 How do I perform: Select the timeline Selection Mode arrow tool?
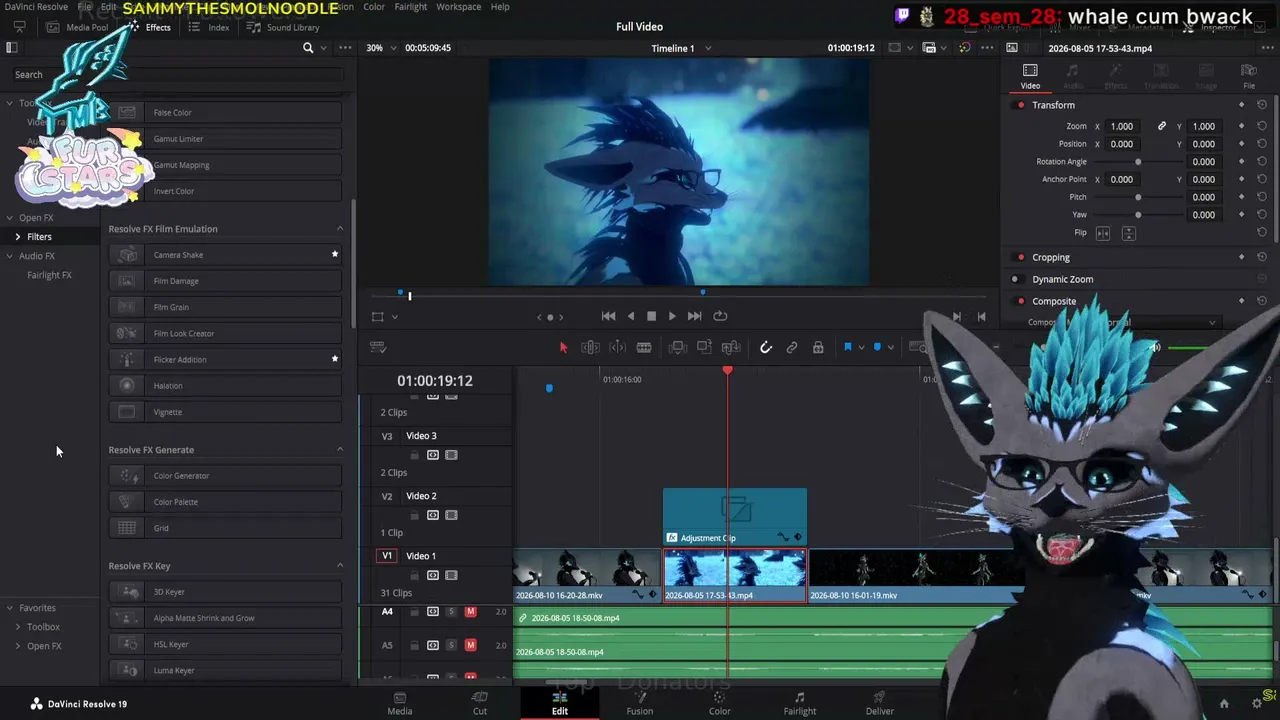[563, 347]
